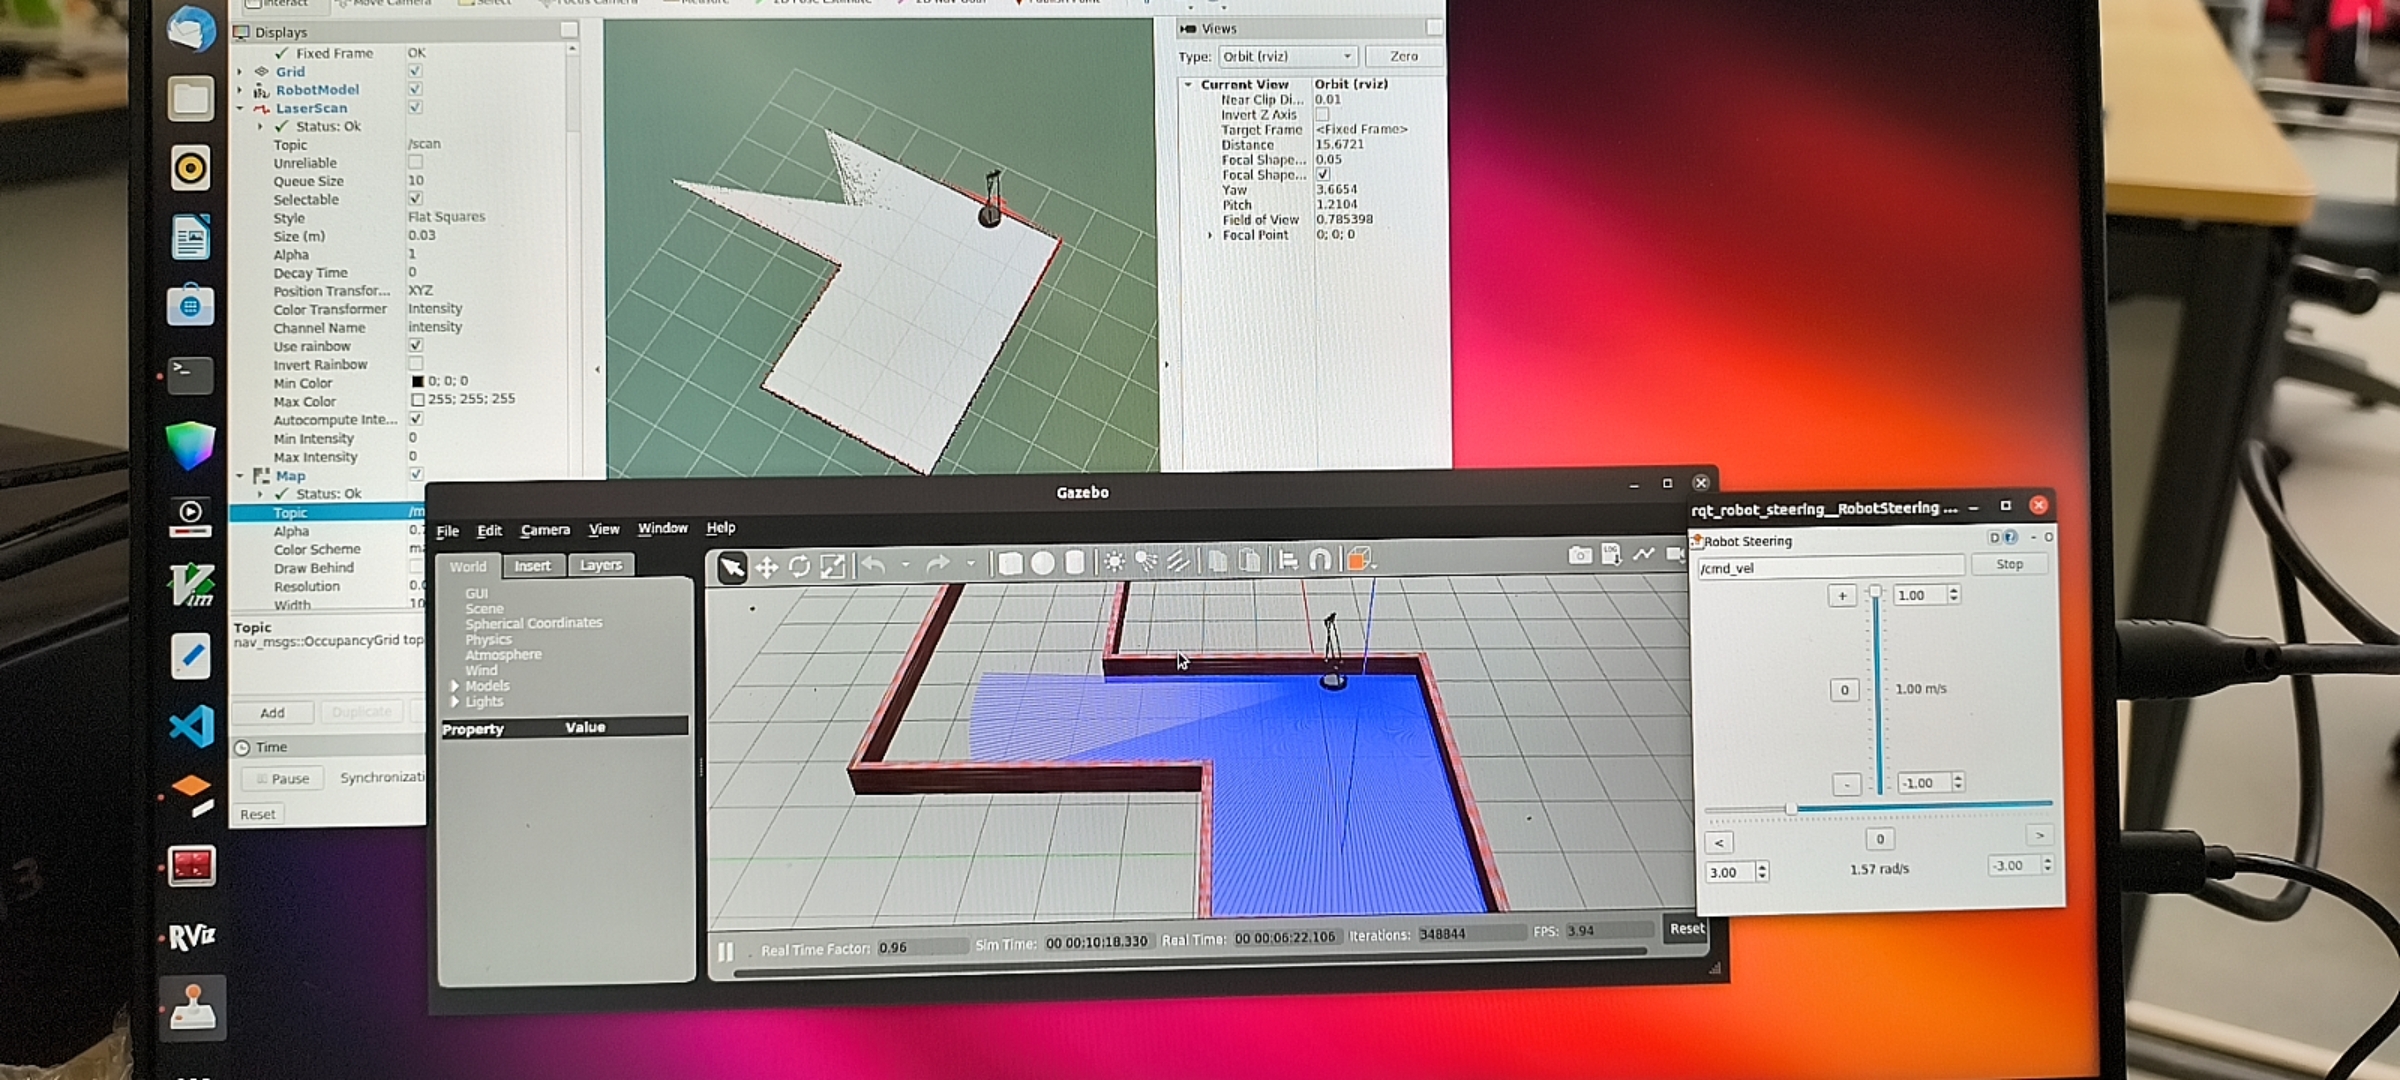Open the RViz icon in the dock
This screenshot has height=1080, width=2400.
click(192, 936)
